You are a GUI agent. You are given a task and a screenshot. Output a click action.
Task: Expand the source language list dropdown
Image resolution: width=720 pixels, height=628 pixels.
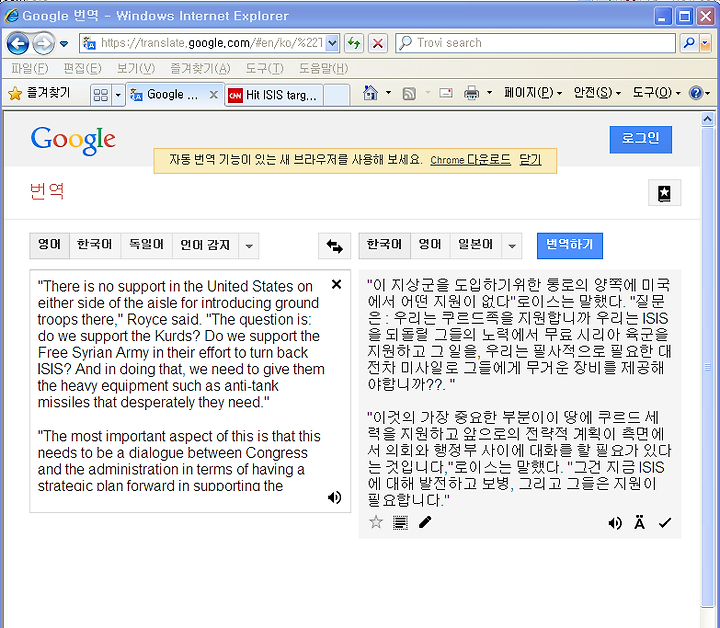pos(249,246)
